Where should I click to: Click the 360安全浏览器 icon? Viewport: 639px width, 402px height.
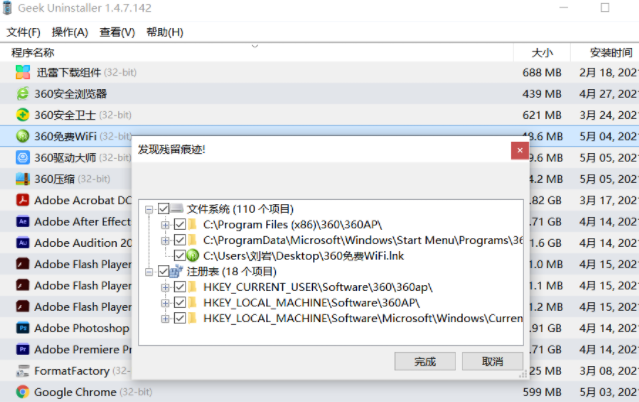coord(23,94)
